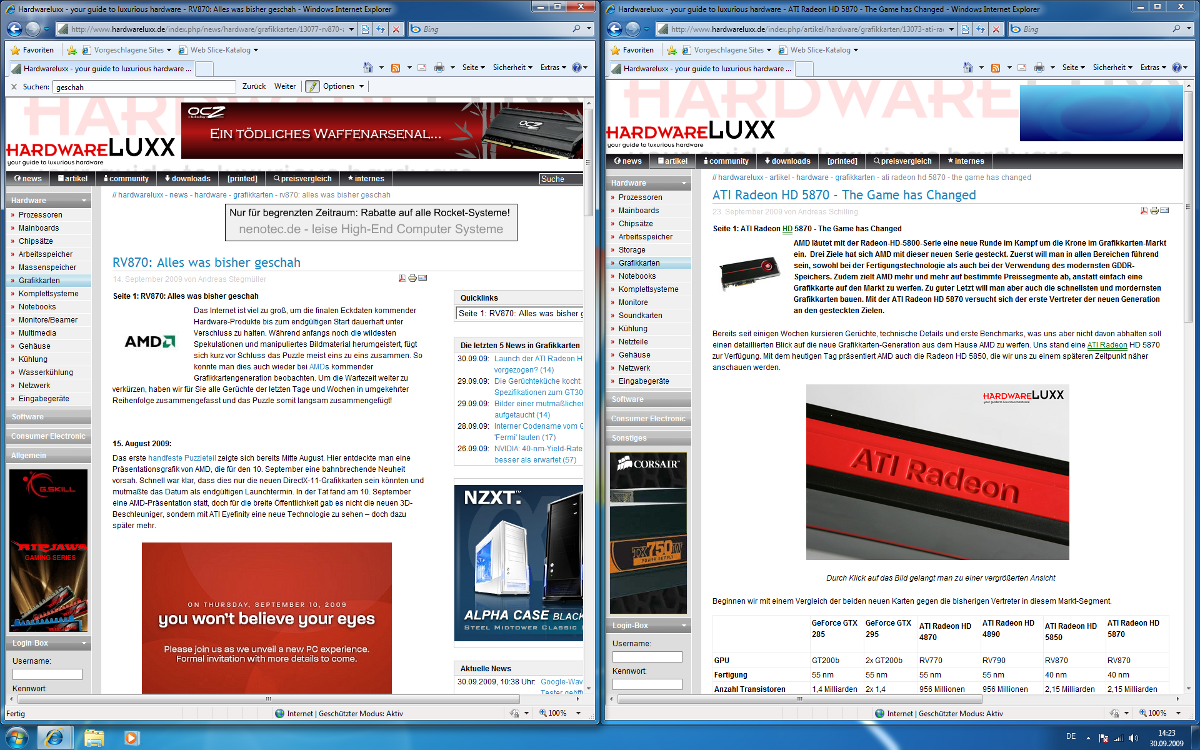Click mail icon in left window toolbar
Image resolution: width=1200 pixels, height=750 pixels.
tap(420, 67)
